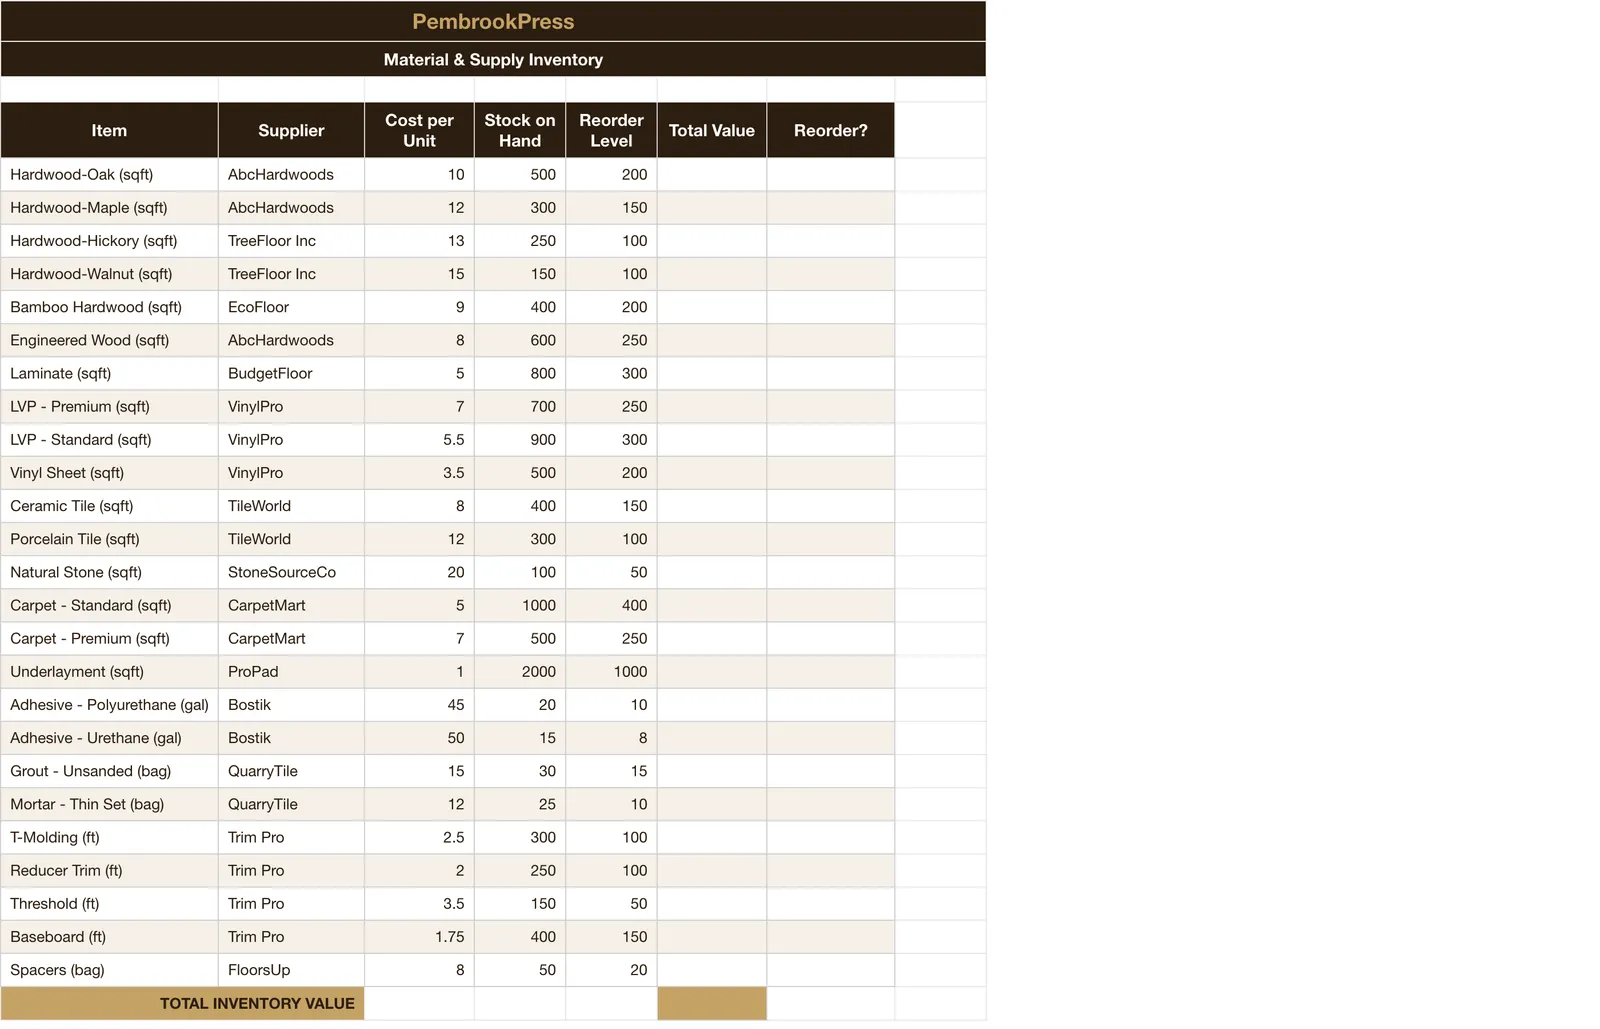Viewport: 1600px width, 1029px height.
Task: Select the PembrookPress title cell
Action: [x=493, y=21]
